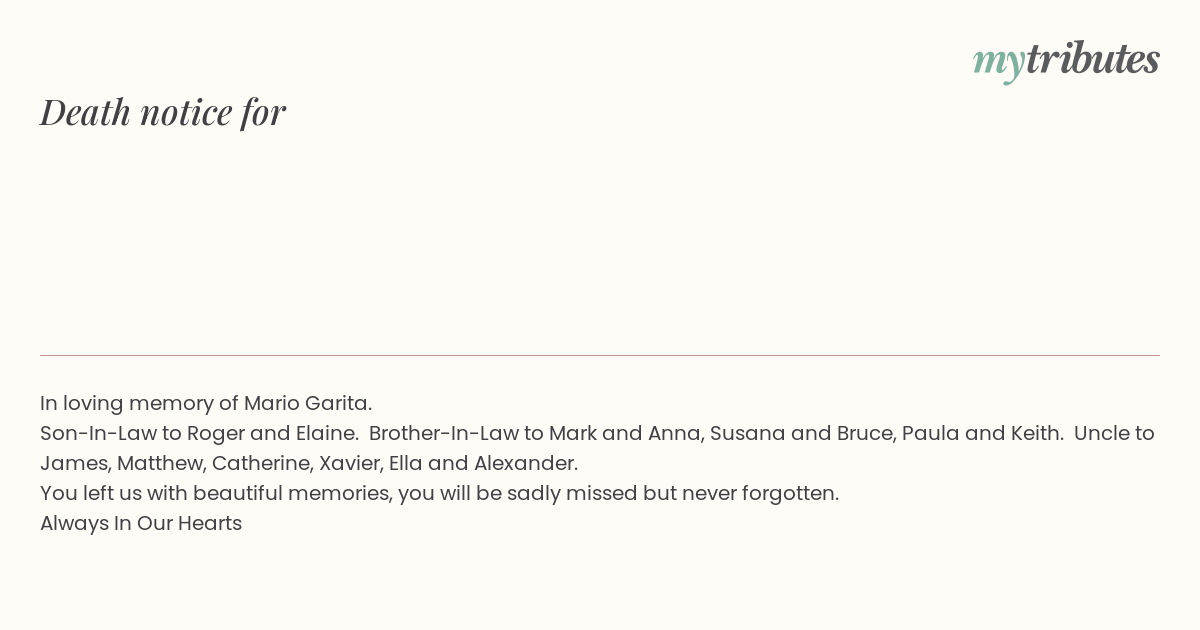The image size is (1200, 630).
Task: Click the name Mario Garita
Action: point(308,403)
